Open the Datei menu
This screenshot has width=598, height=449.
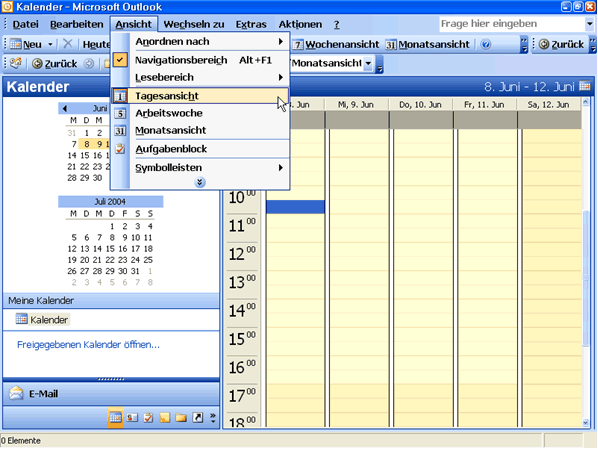pos(25,24)
